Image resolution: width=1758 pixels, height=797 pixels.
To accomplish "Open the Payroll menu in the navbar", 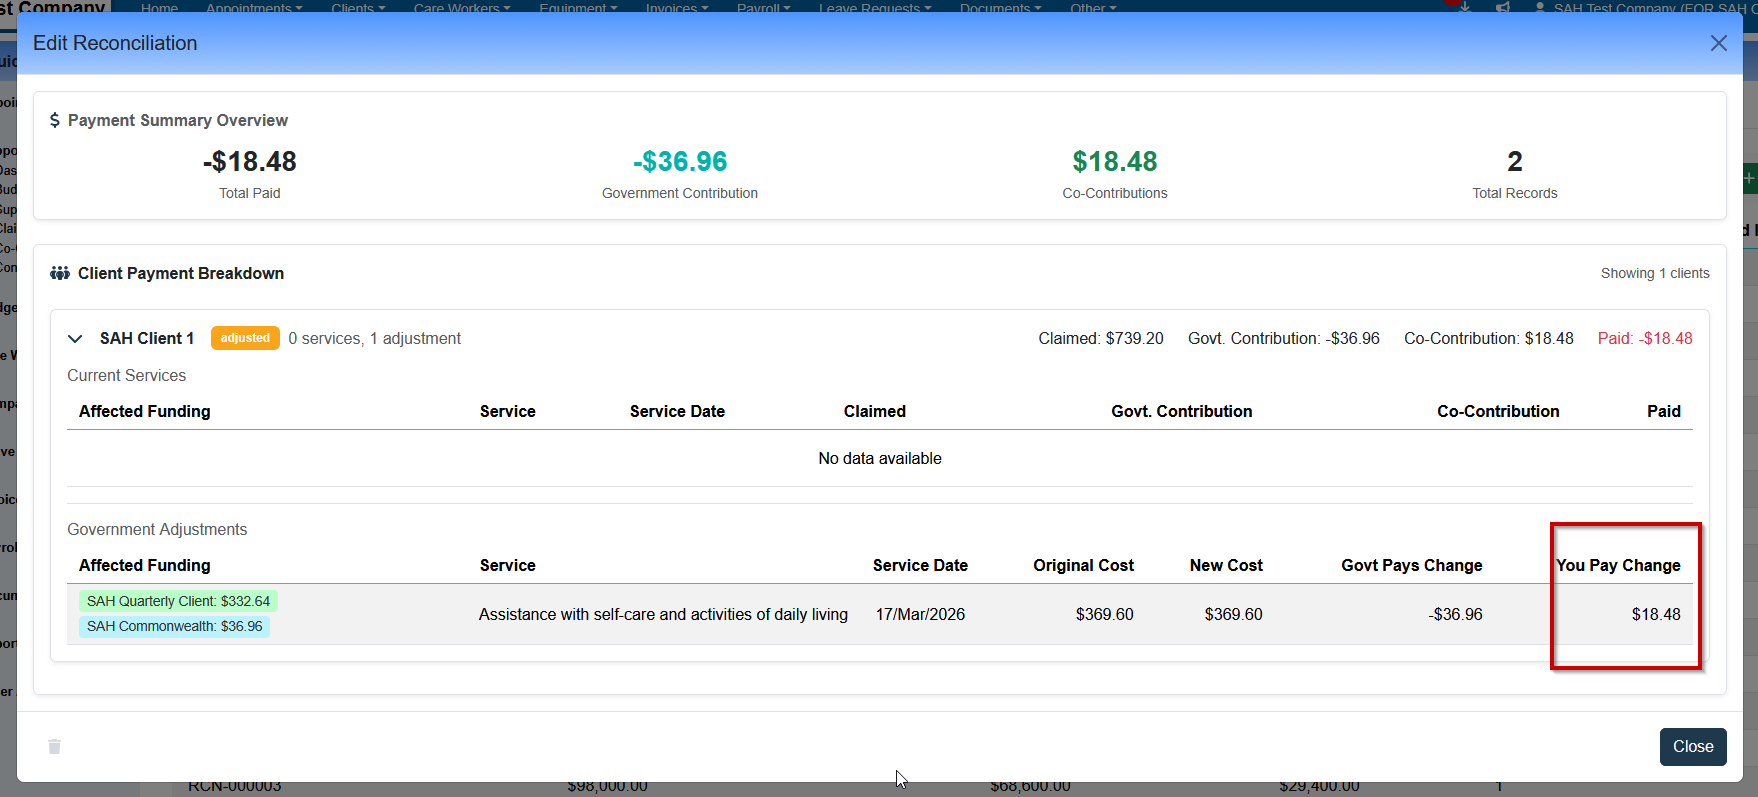I will point(763,7).
